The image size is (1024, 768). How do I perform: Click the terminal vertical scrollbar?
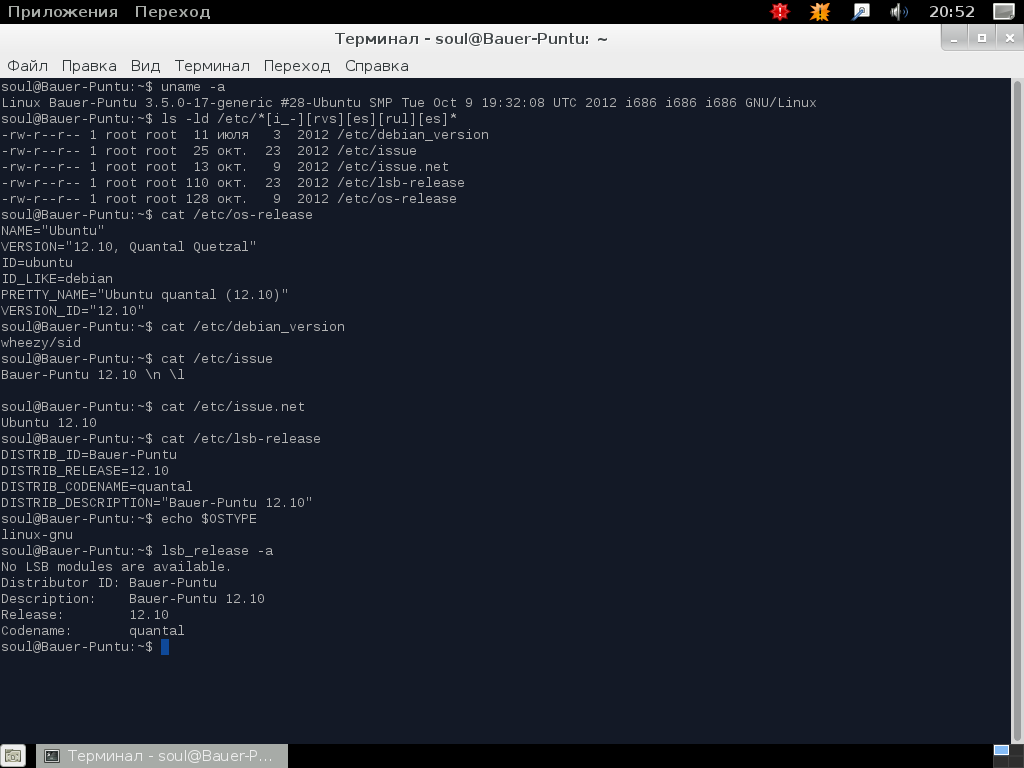[1017, 411]
